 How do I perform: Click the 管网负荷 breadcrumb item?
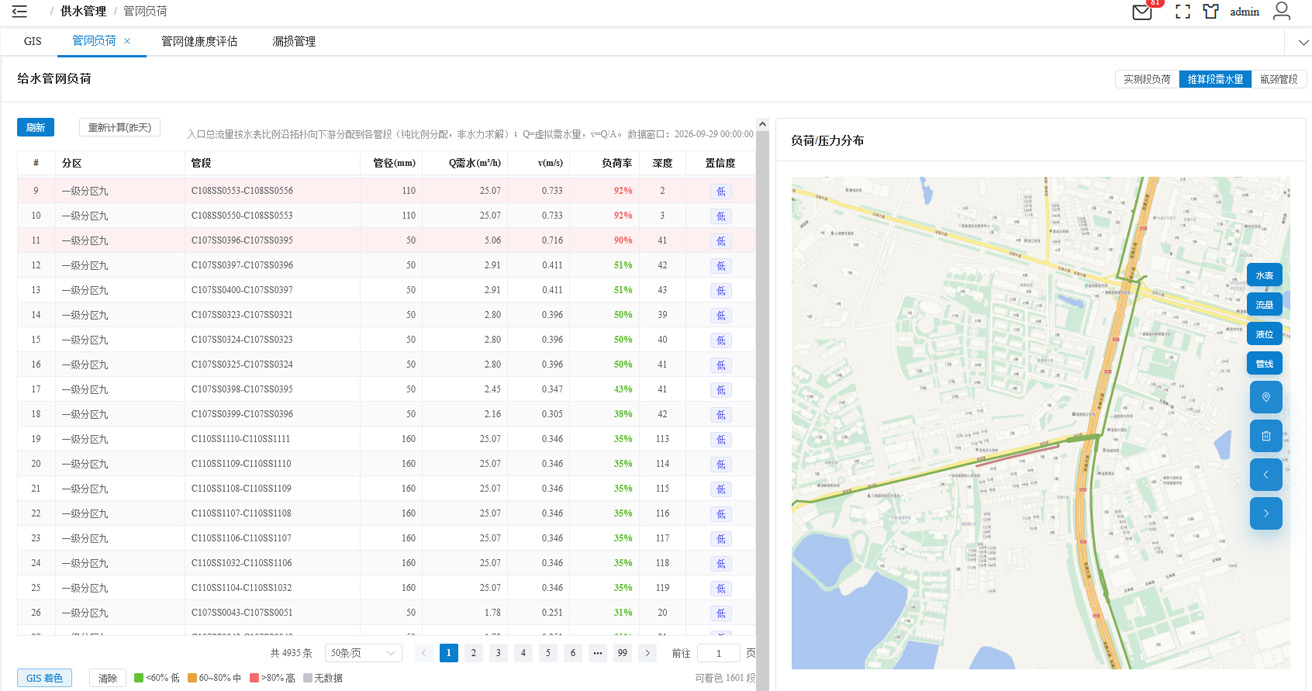(145, 12)
